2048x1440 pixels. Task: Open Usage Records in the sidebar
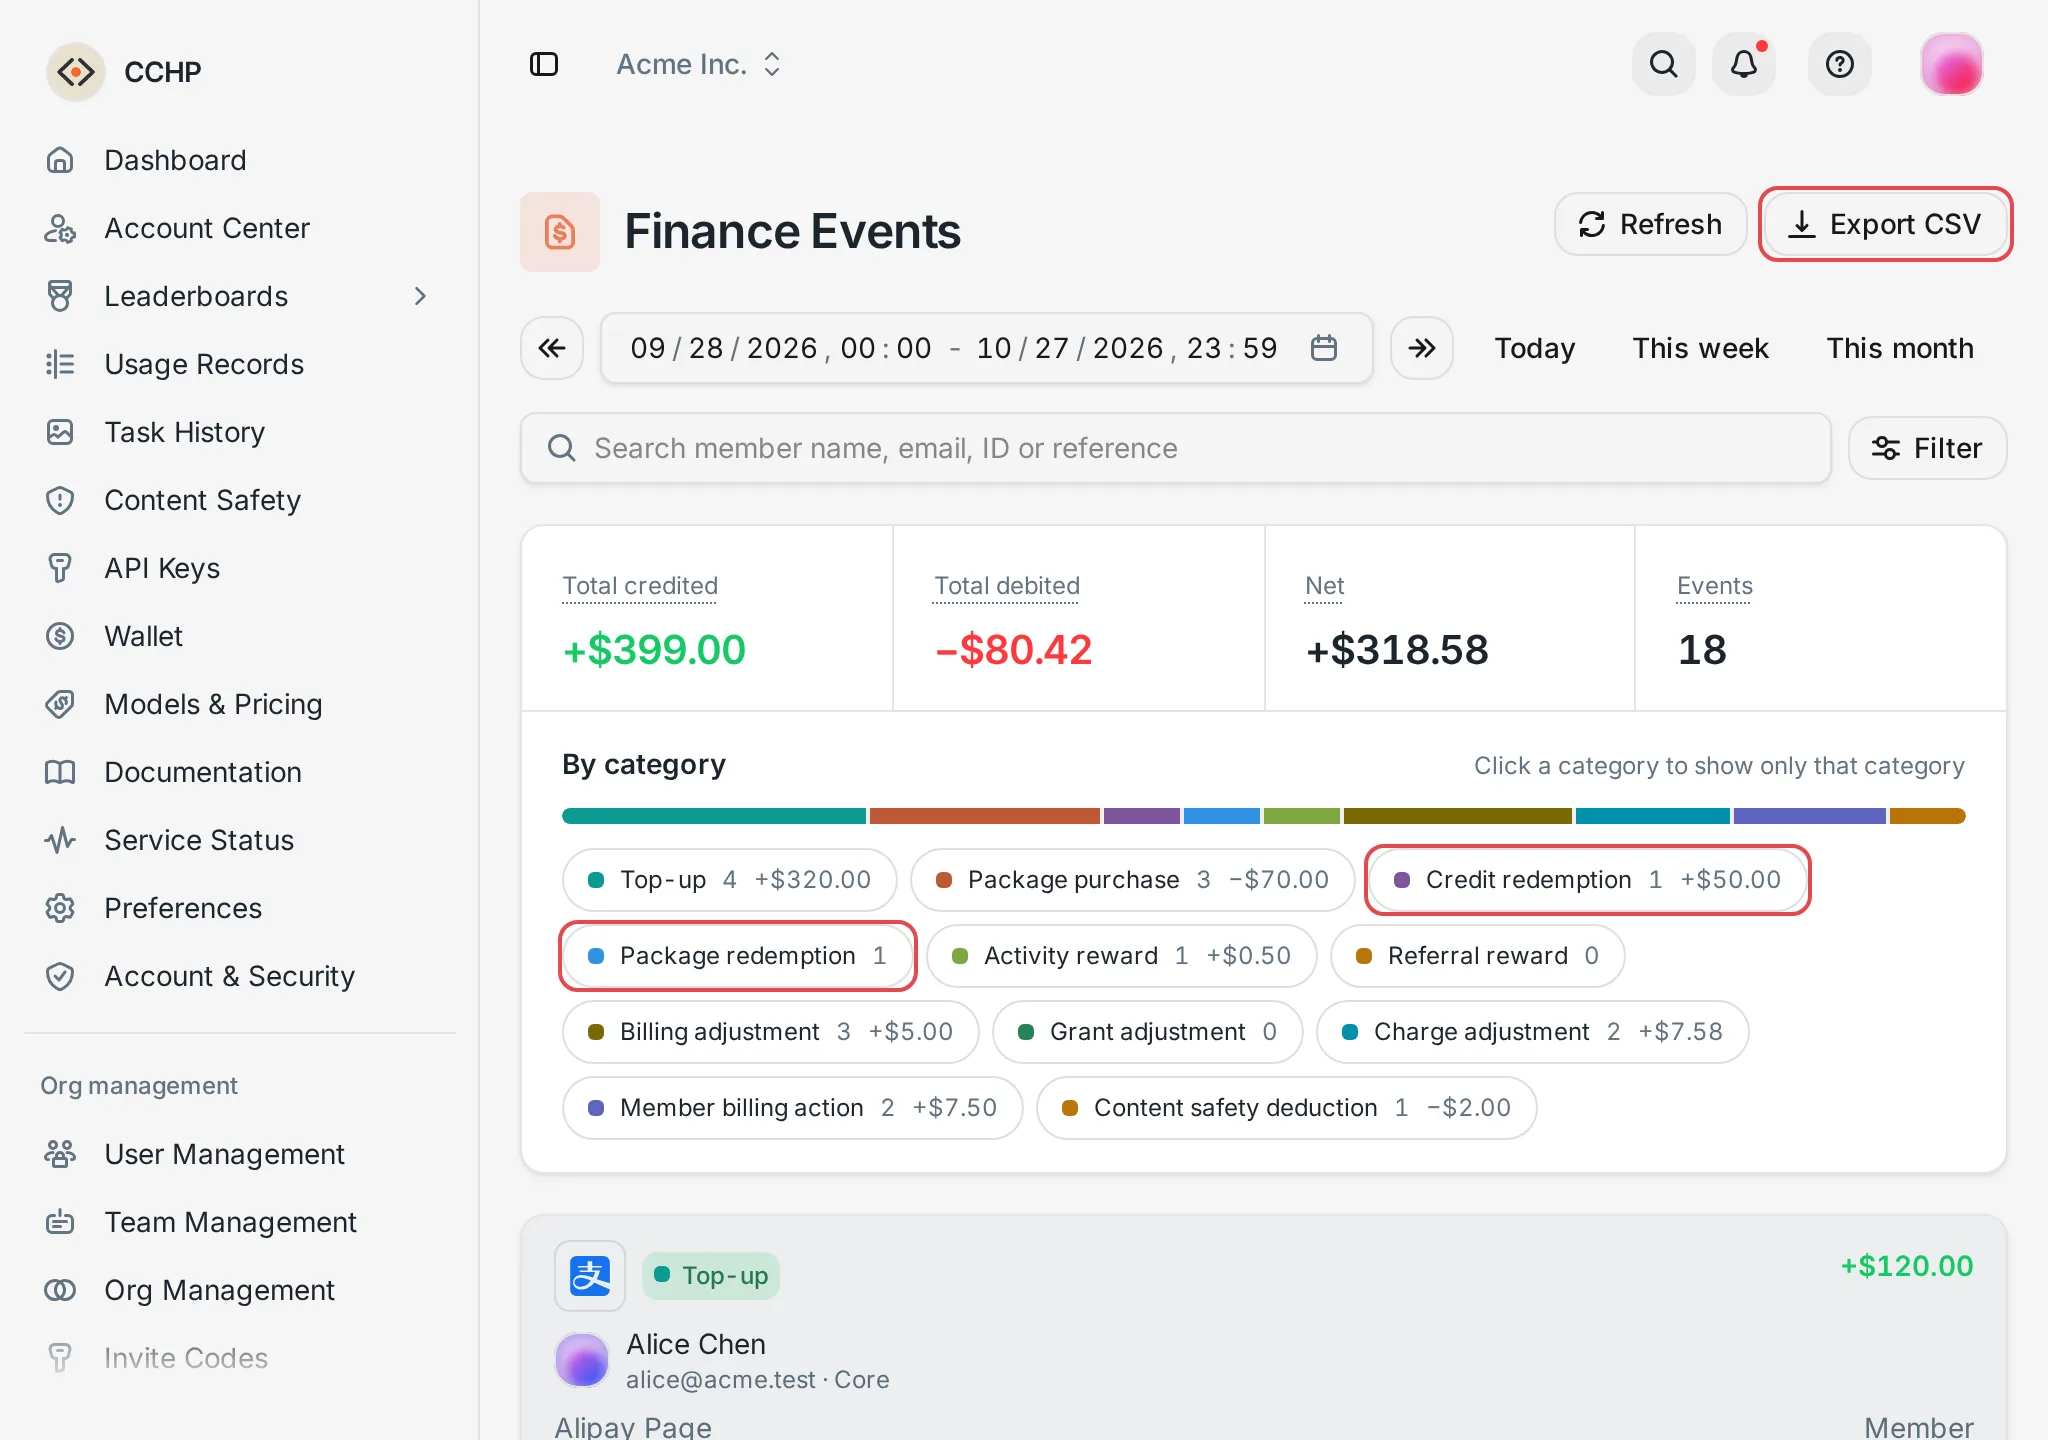pyautogui.click(x=240, y=364)
